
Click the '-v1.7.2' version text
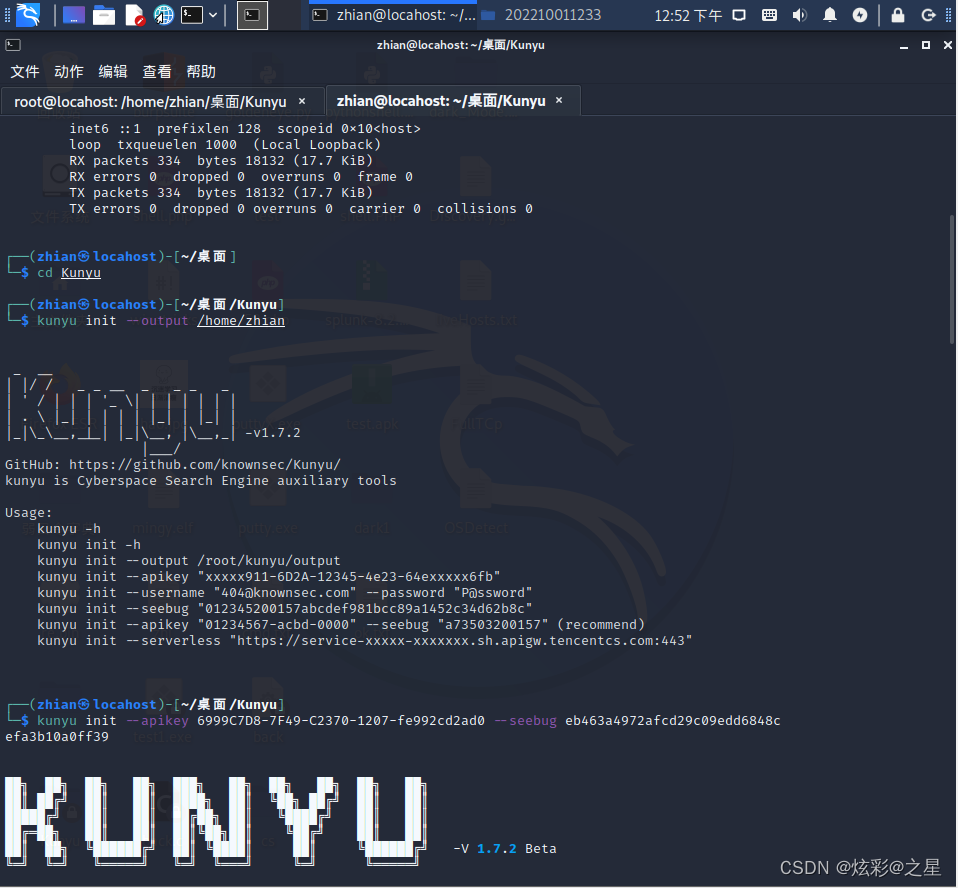tap(272, 433)
